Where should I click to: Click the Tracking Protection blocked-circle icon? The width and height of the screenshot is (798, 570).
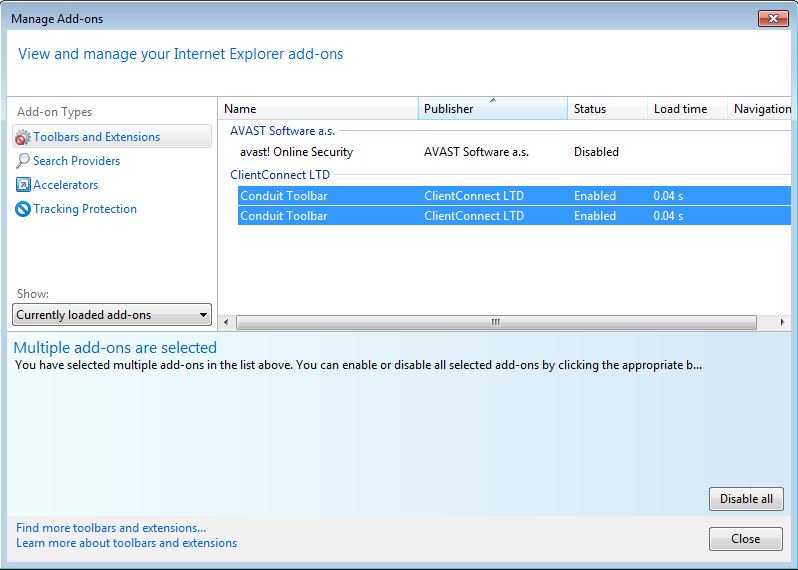pyautogui.click(x=23, y=209)
